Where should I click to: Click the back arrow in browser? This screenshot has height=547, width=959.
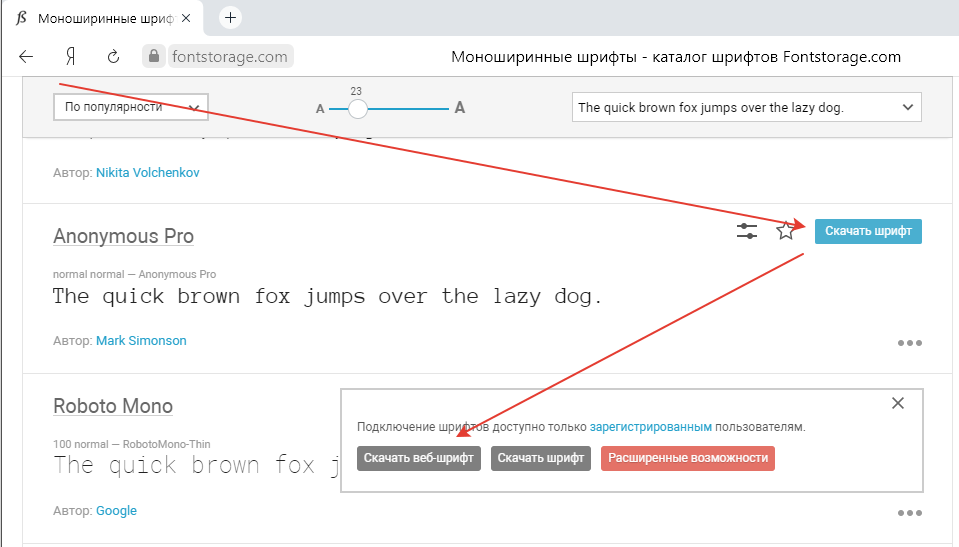click(x=26, y=57)
